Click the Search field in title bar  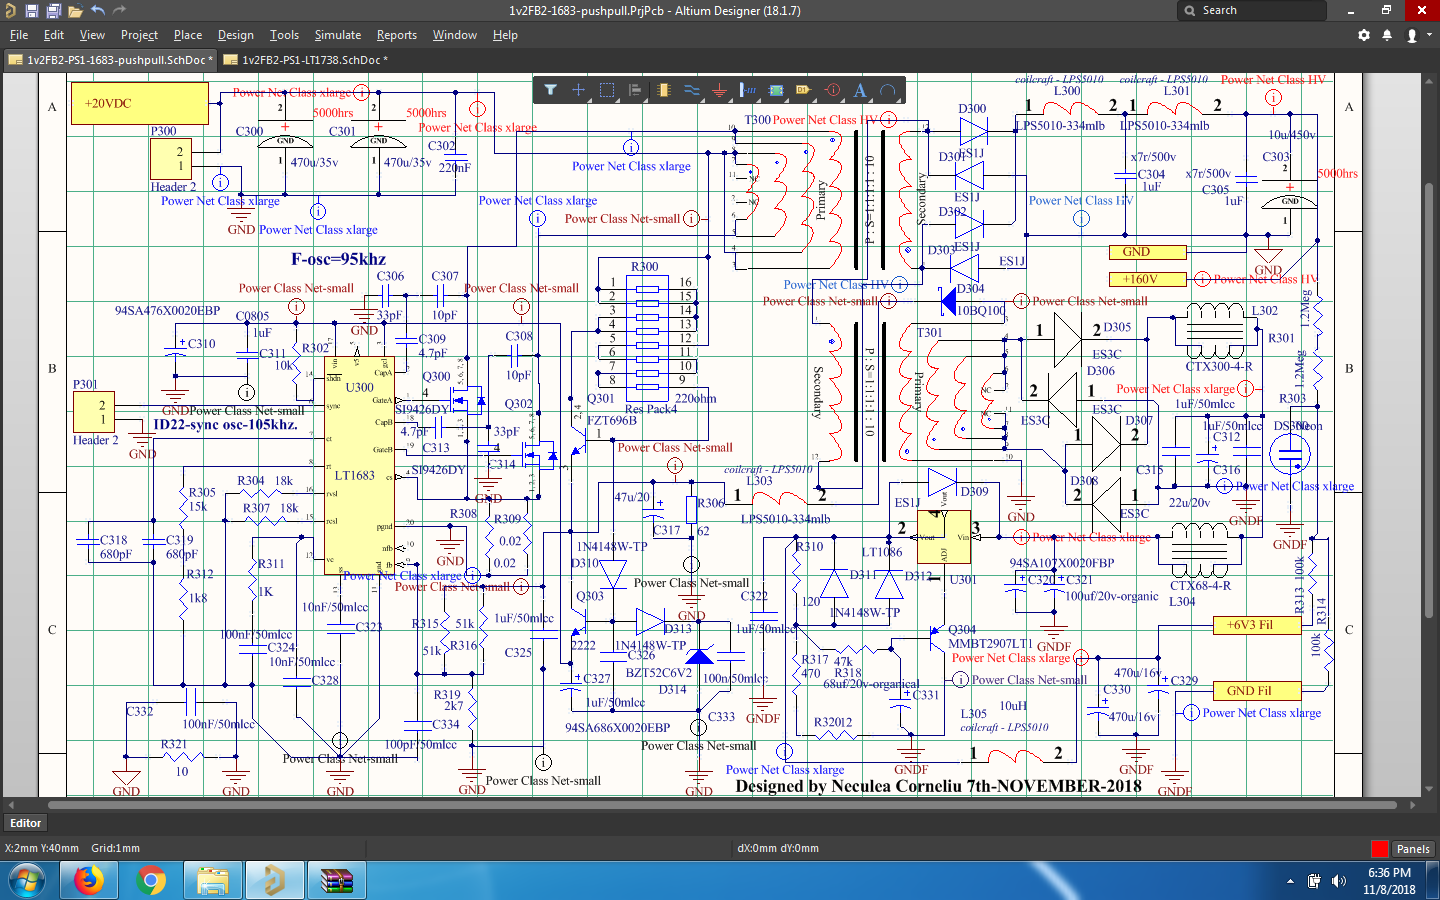pyautogui.click(x=1252, y=10)
